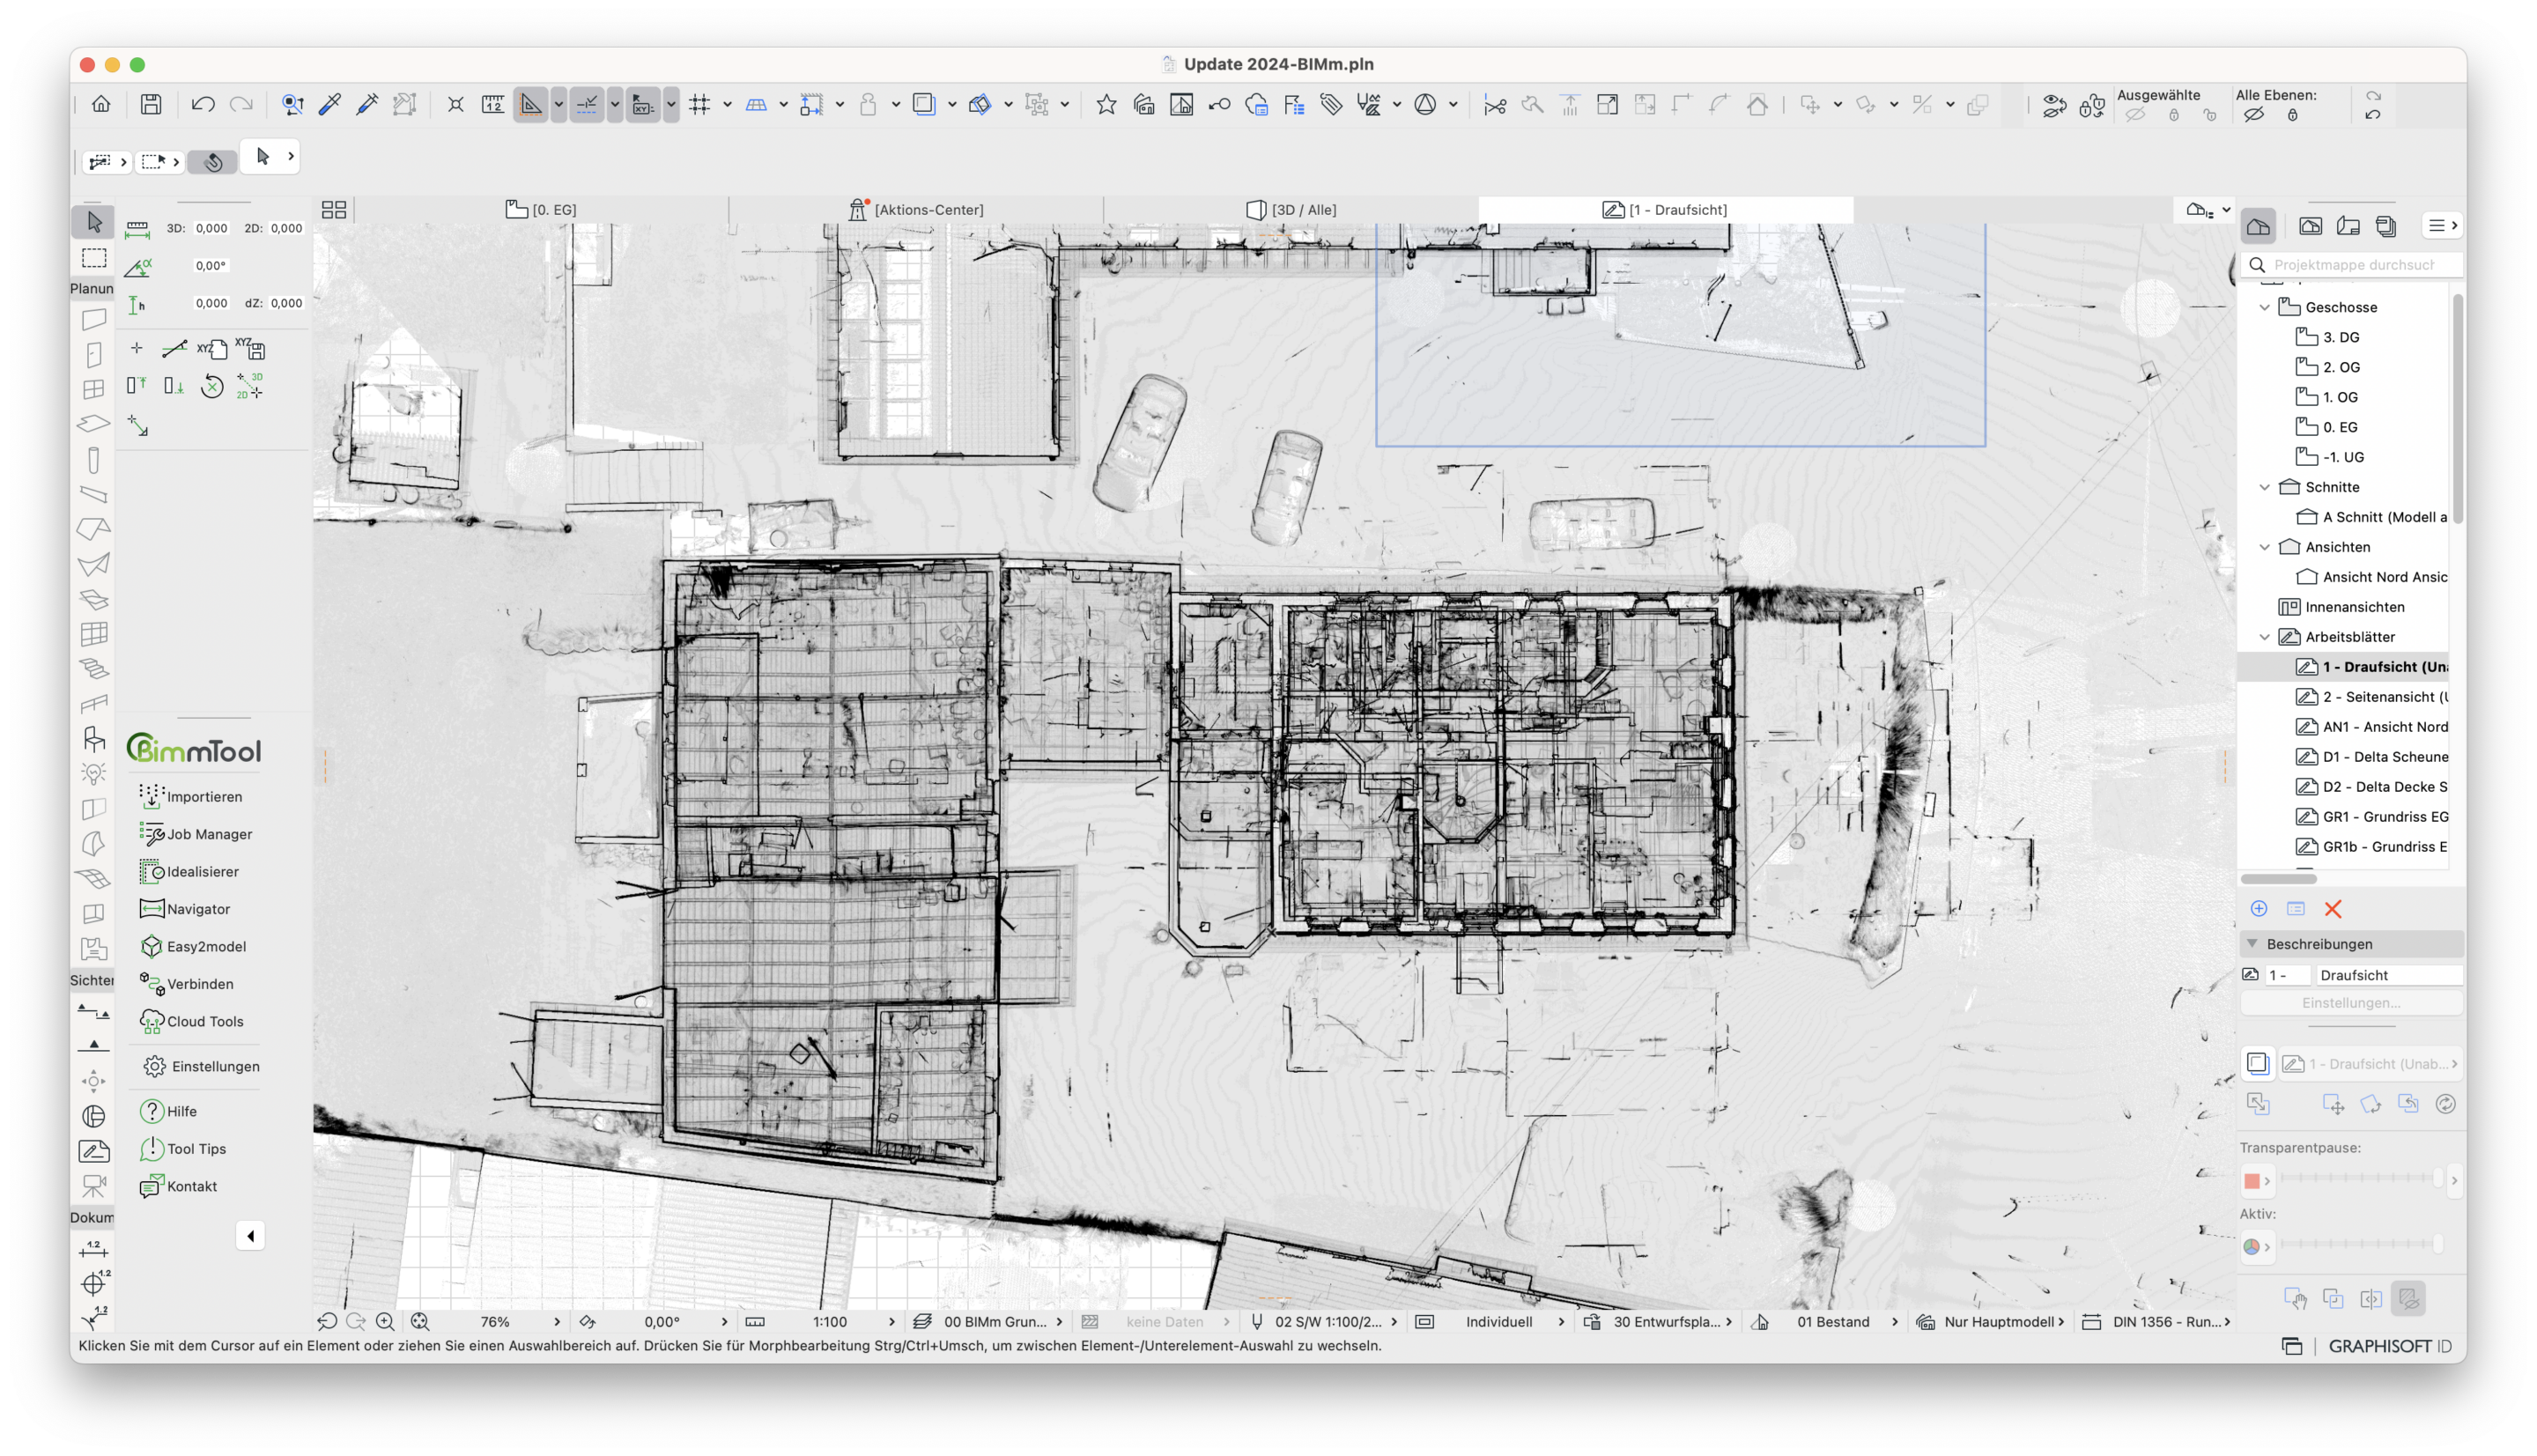Viewport: 2537px width, 1456px height.
Task: Toggle trace reference button
Action: click(x=924, y=104)
